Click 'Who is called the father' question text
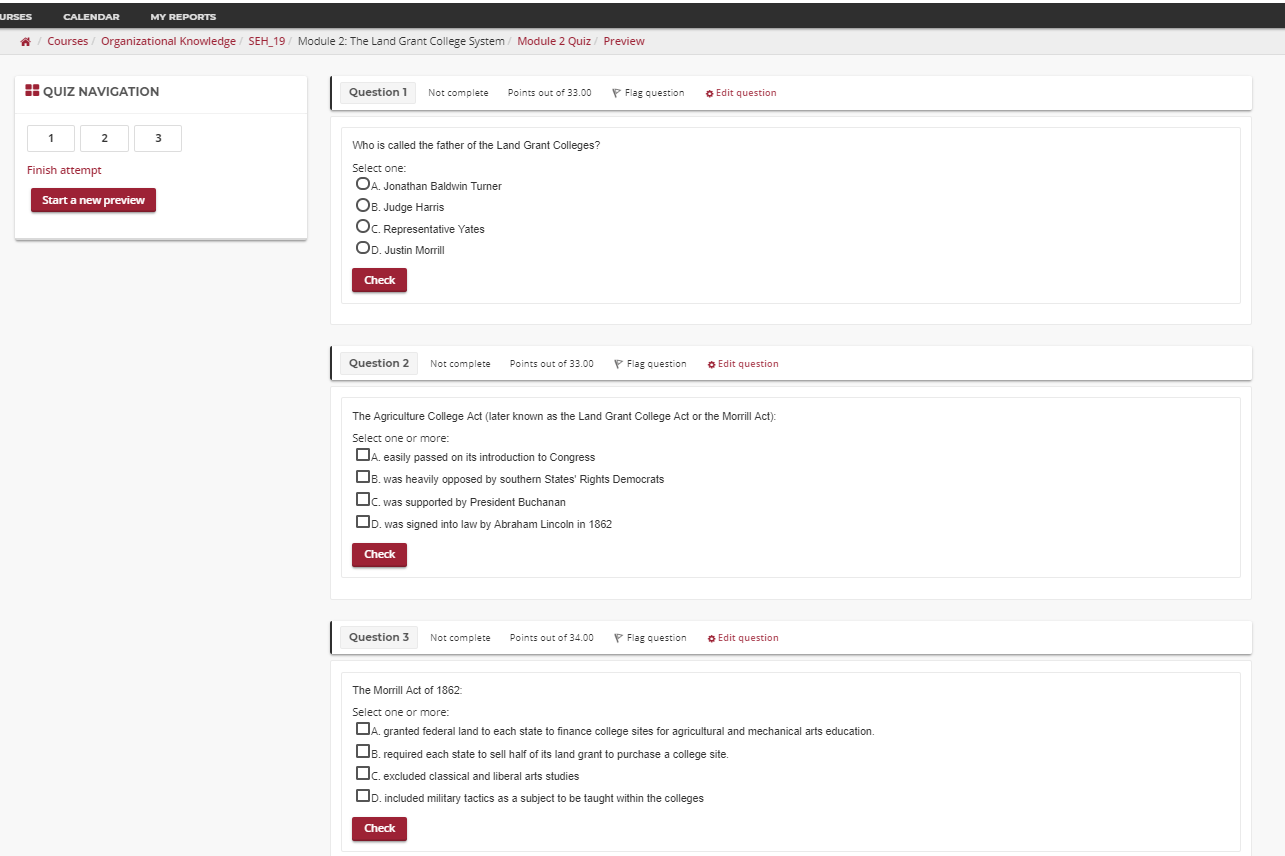This screenshot has height=856, width=1285. click(x=476, y=145)
